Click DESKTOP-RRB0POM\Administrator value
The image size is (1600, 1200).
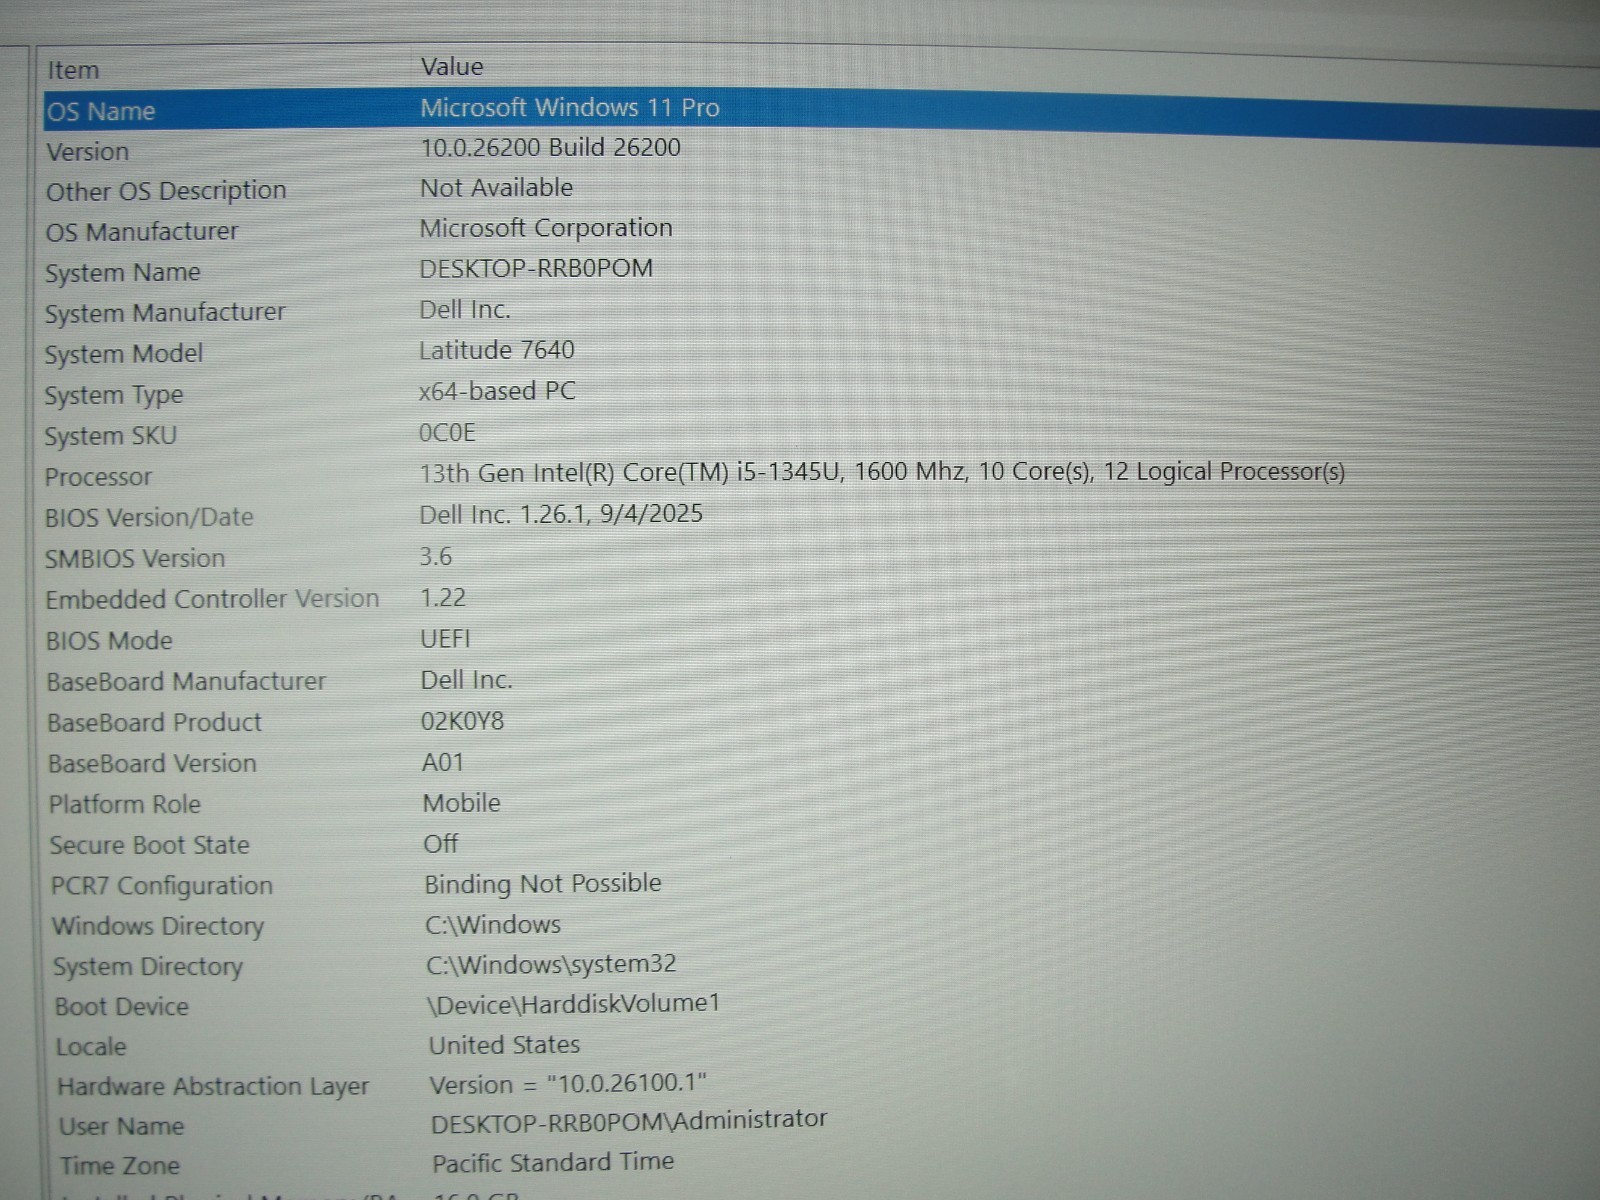(x=629, y=1121)
